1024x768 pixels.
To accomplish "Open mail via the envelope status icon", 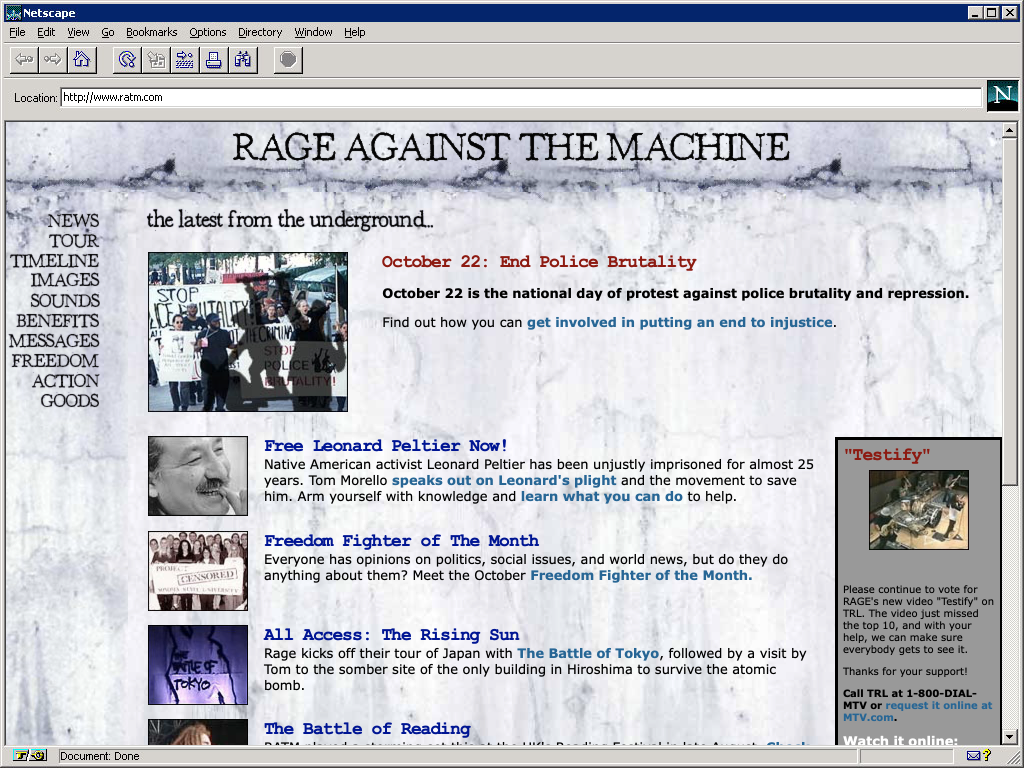I will (x=975, y=755).
